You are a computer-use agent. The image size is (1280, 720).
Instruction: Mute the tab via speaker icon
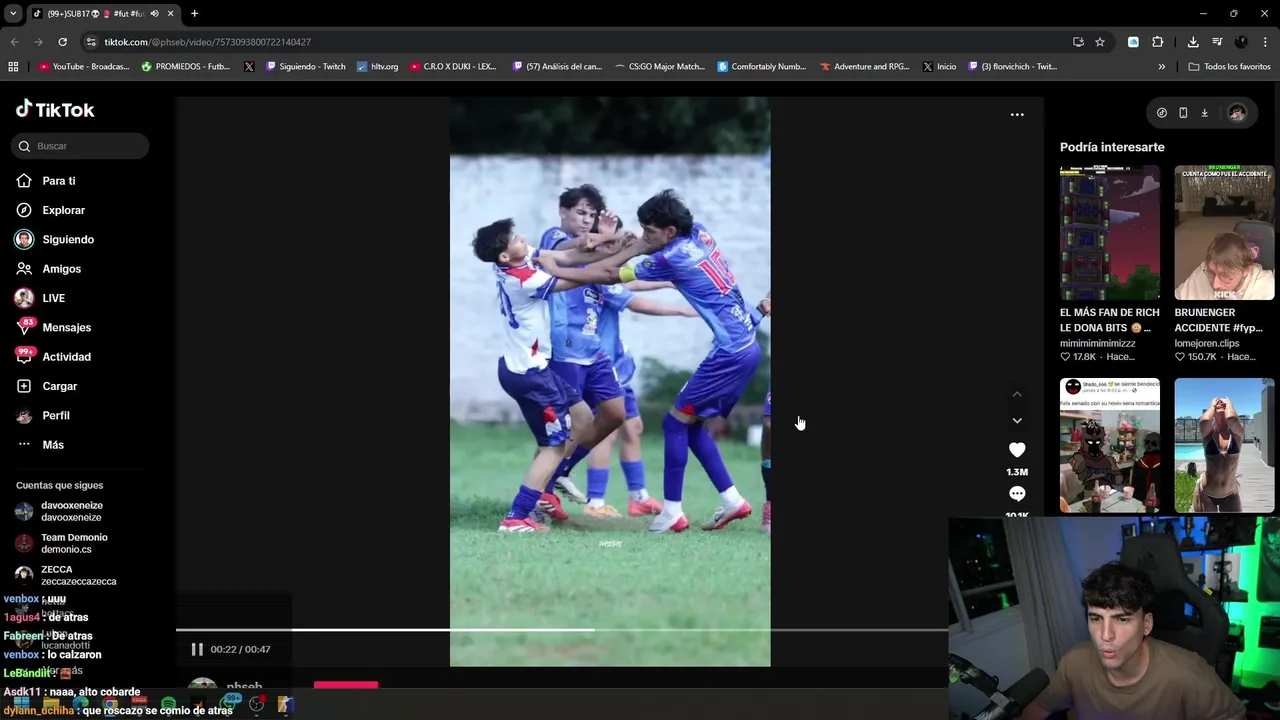(154, 14)
